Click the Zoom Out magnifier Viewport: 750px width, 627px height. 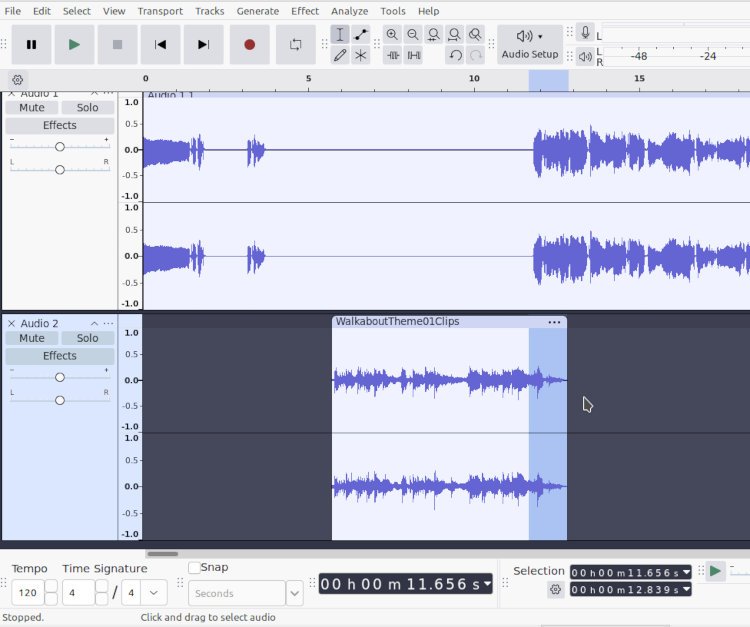coord(413,34)
